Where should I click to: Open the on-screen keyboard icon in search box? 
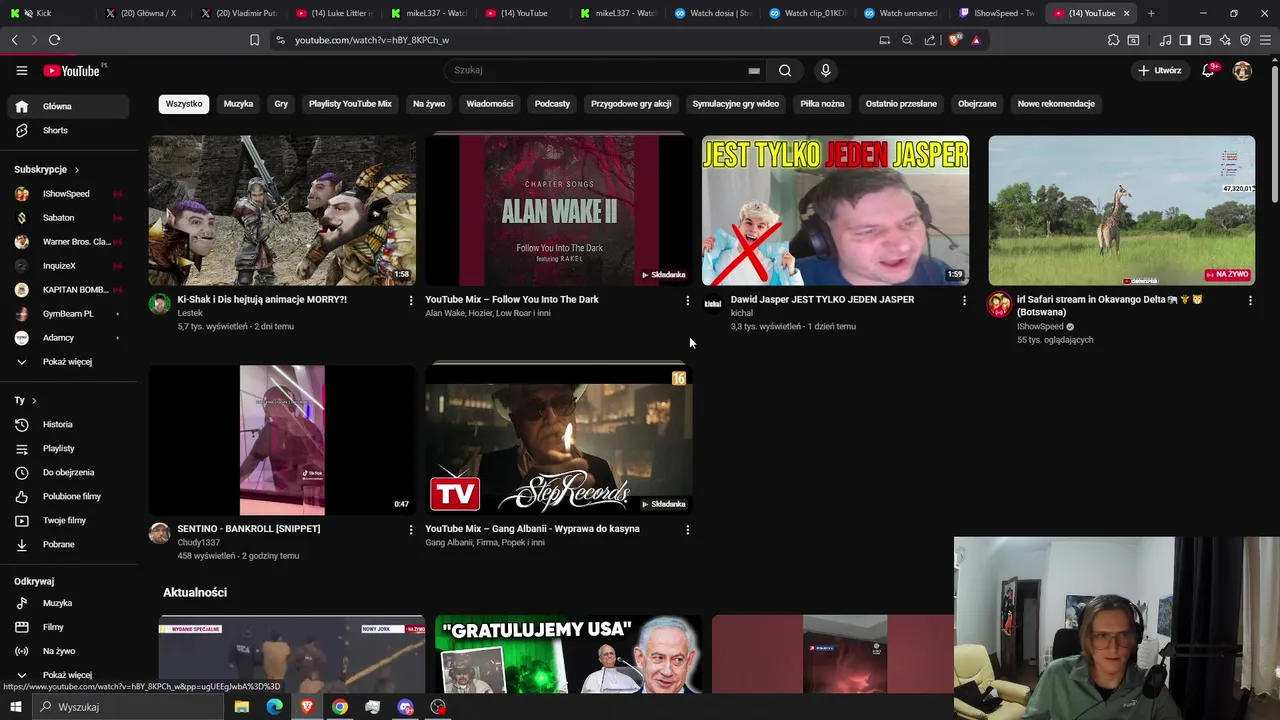[754, 70]
